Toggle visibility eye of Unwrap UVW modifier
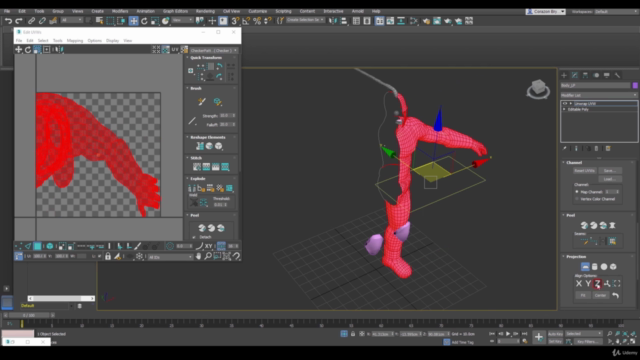Screen dimensions: 640x360 565,104
